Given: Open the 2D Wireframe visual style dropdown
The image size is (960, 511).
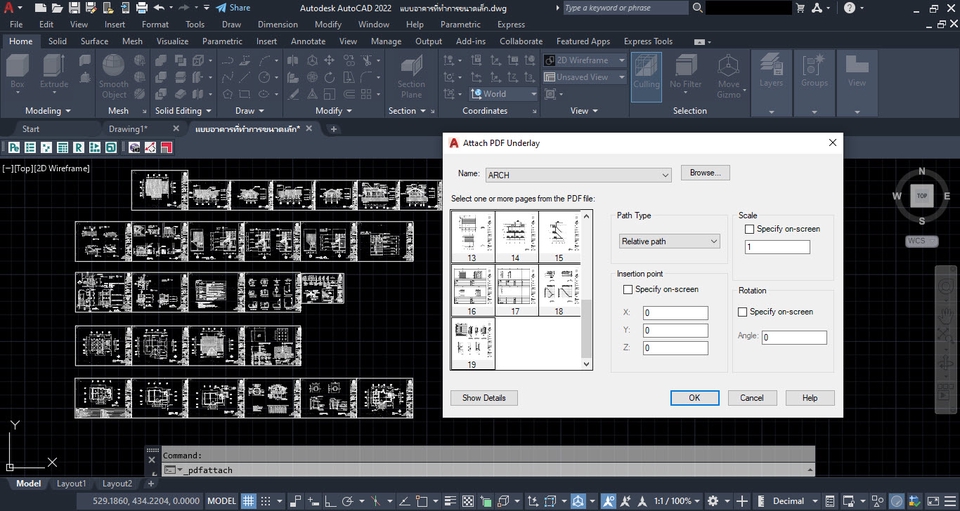Looking at the screenshot, I should [621, 60].
